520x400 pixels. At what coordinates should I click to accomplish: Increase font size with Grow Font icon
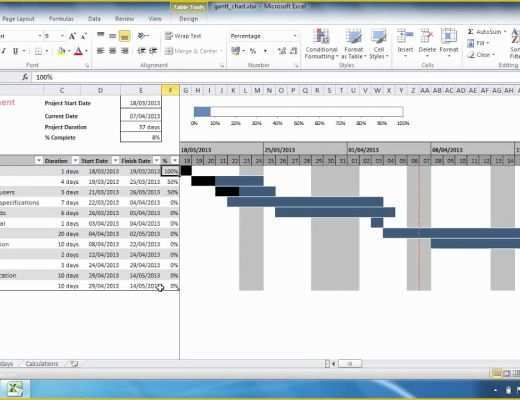(72, 36)
